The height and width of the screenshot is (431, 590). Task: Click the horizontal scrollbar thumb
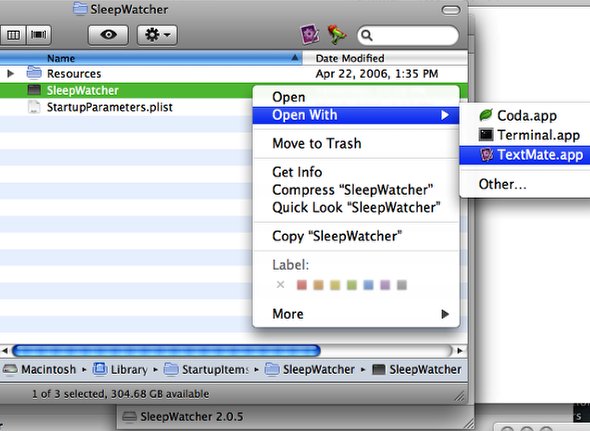tap(166, 351)
